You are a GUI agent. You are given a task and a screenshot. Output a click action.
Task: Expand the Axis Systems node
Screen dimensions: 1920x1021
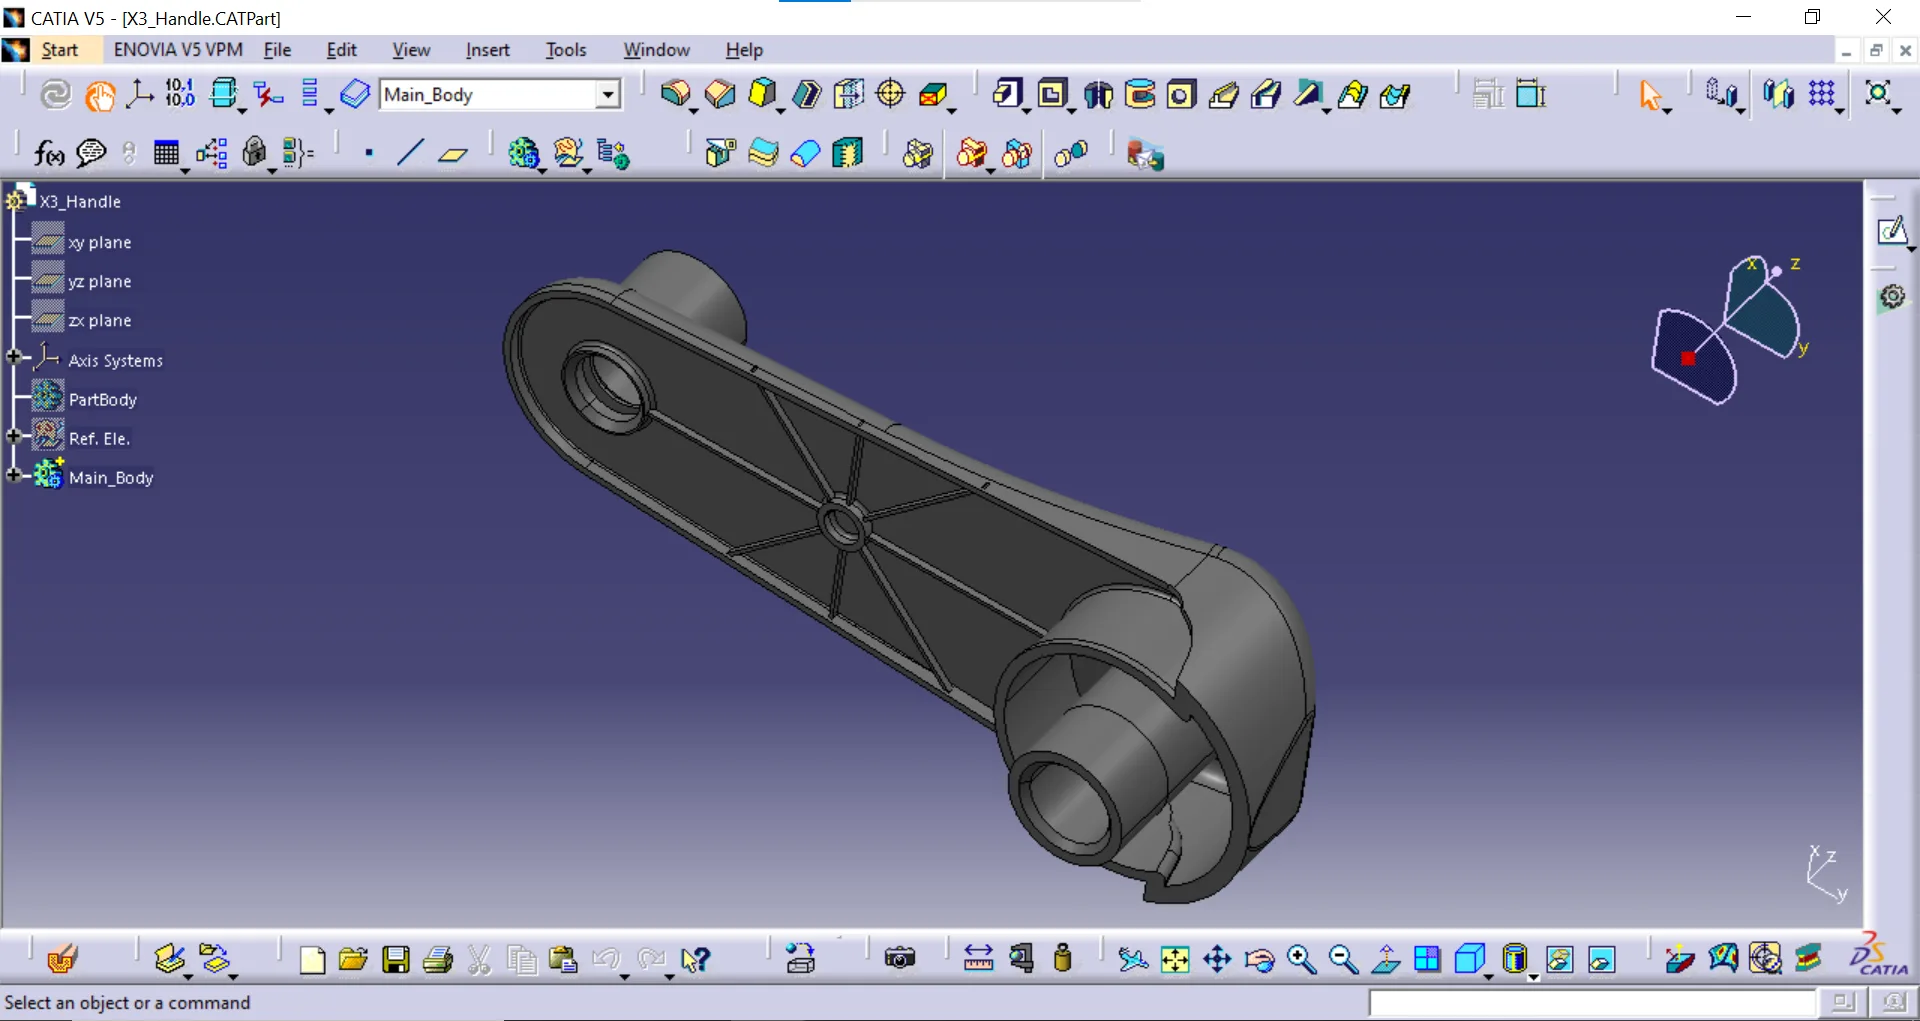[x=14, y=357]
